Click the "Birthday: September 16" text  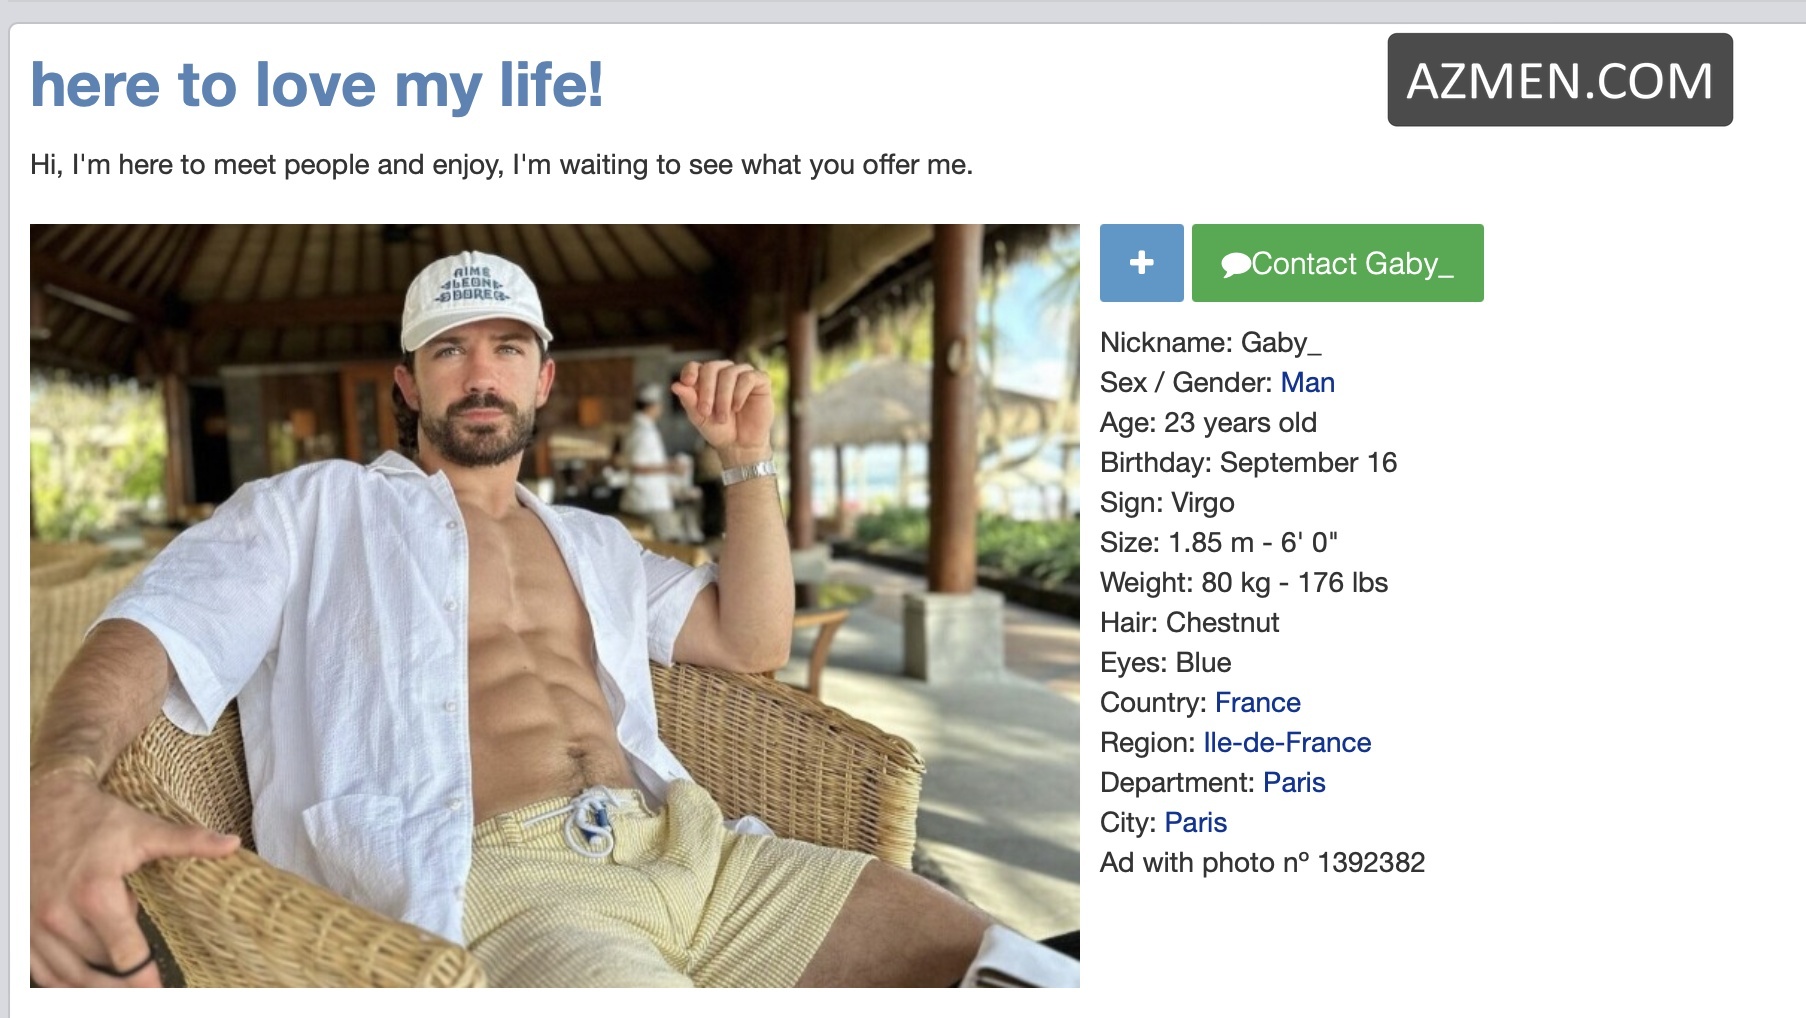click(1248, 463)
